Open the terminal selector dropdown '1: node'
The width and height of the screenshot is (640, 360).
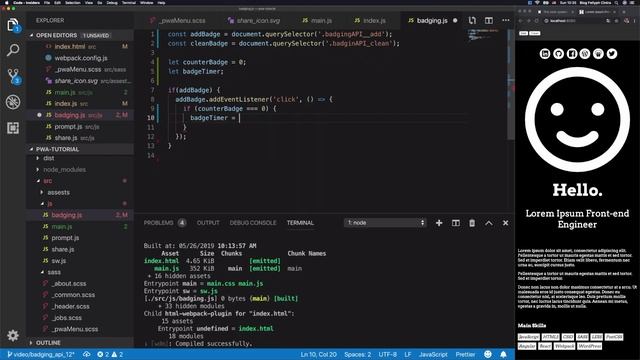385,222
